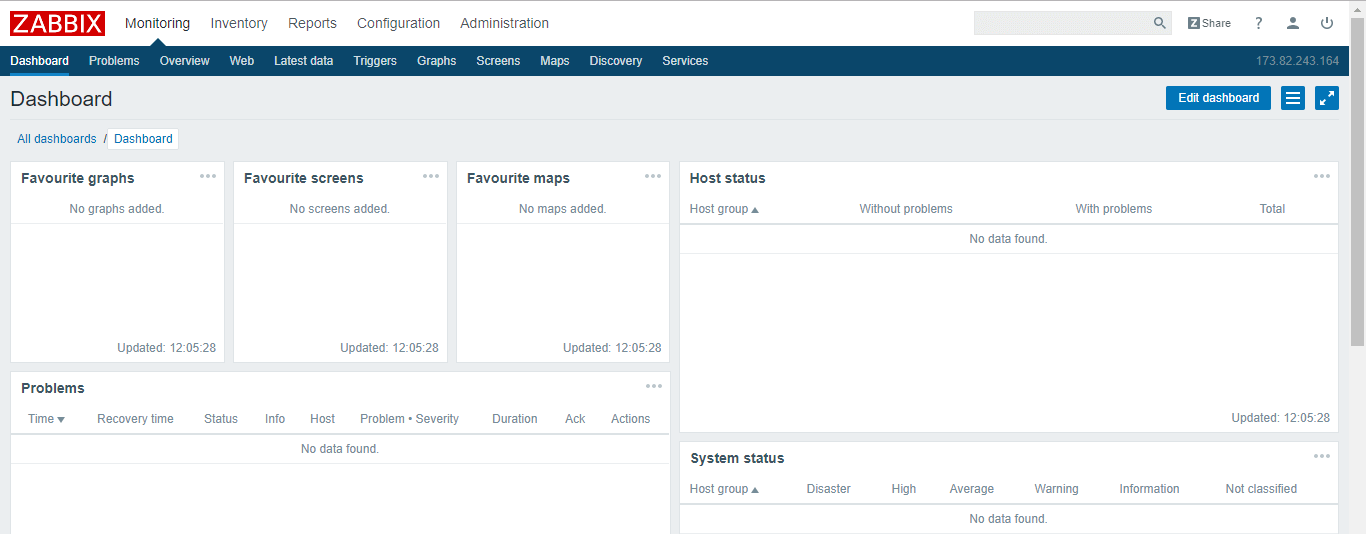
Task: Open Favourite maps widget menu dots
Action: click(x=653, y=176)
